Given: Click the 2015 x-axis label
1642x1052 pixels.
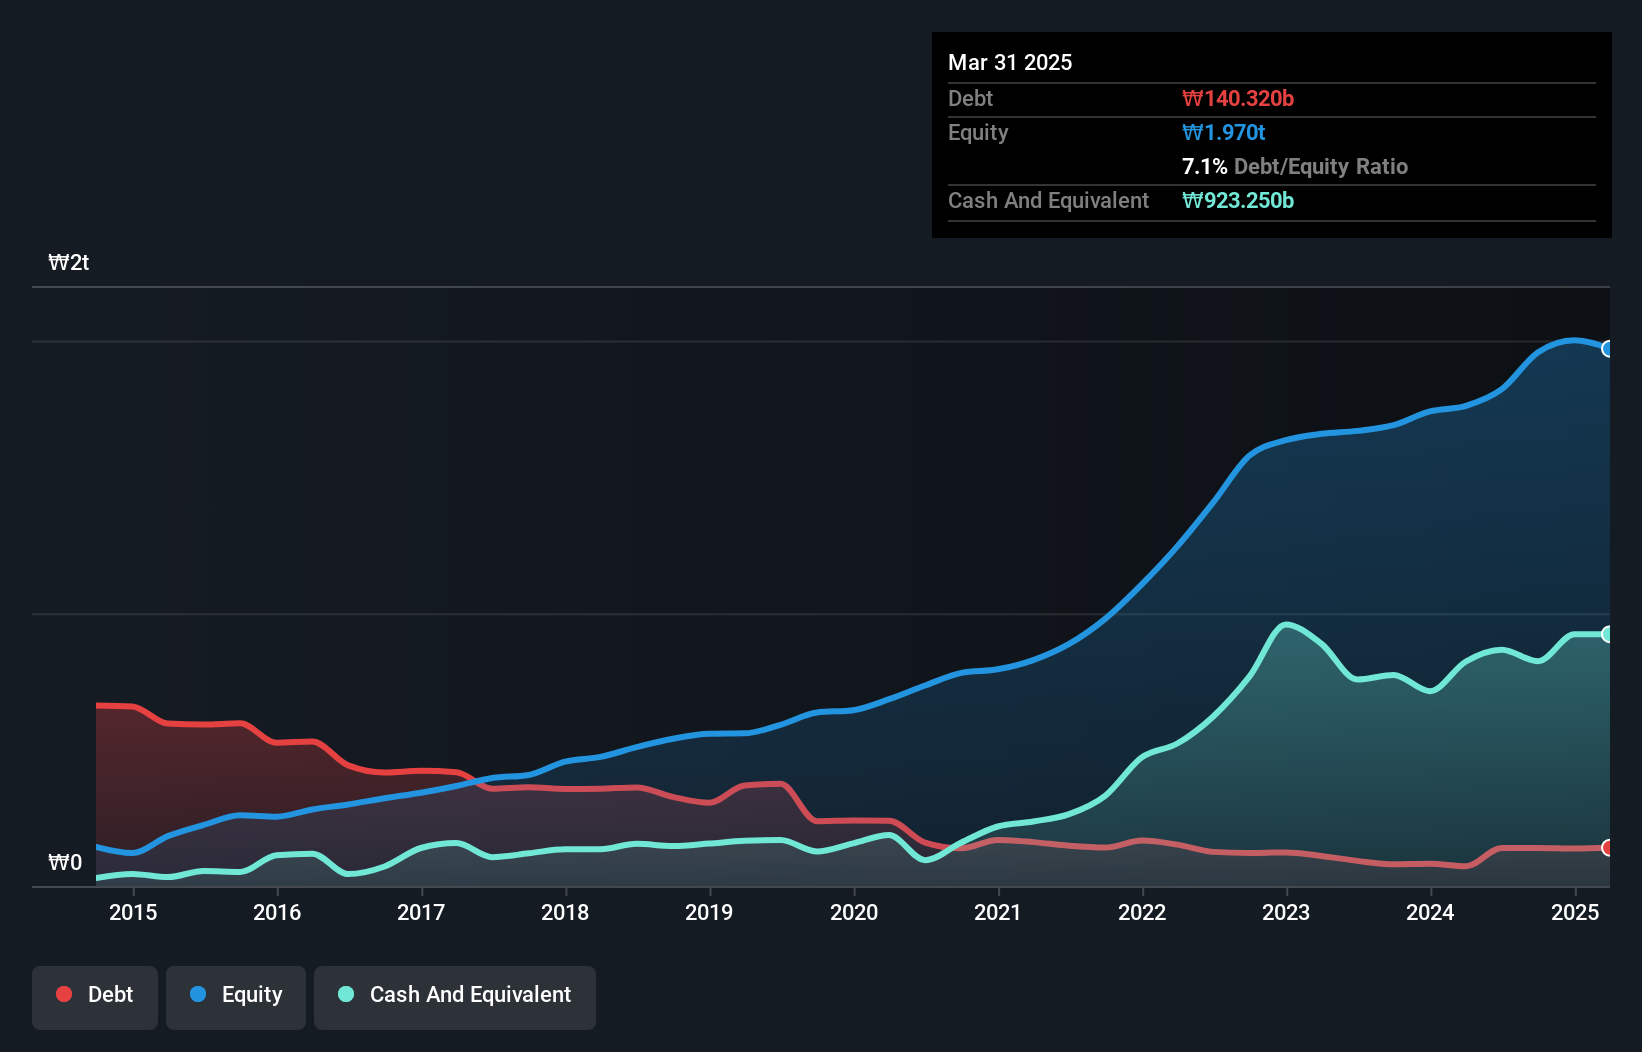Looking at the screenshot, I should point(133,912).
